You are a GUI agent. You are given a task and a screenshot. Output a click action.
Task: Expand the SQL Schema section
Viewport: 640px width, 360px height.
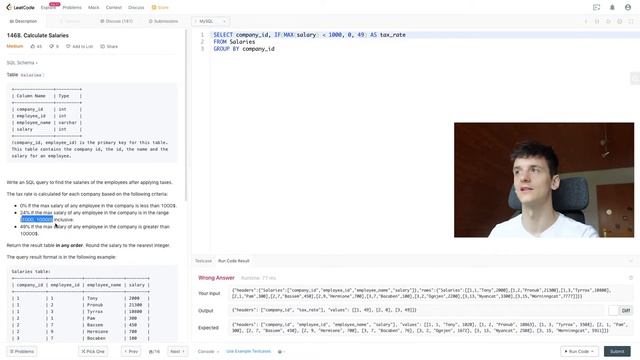point(22,63)
